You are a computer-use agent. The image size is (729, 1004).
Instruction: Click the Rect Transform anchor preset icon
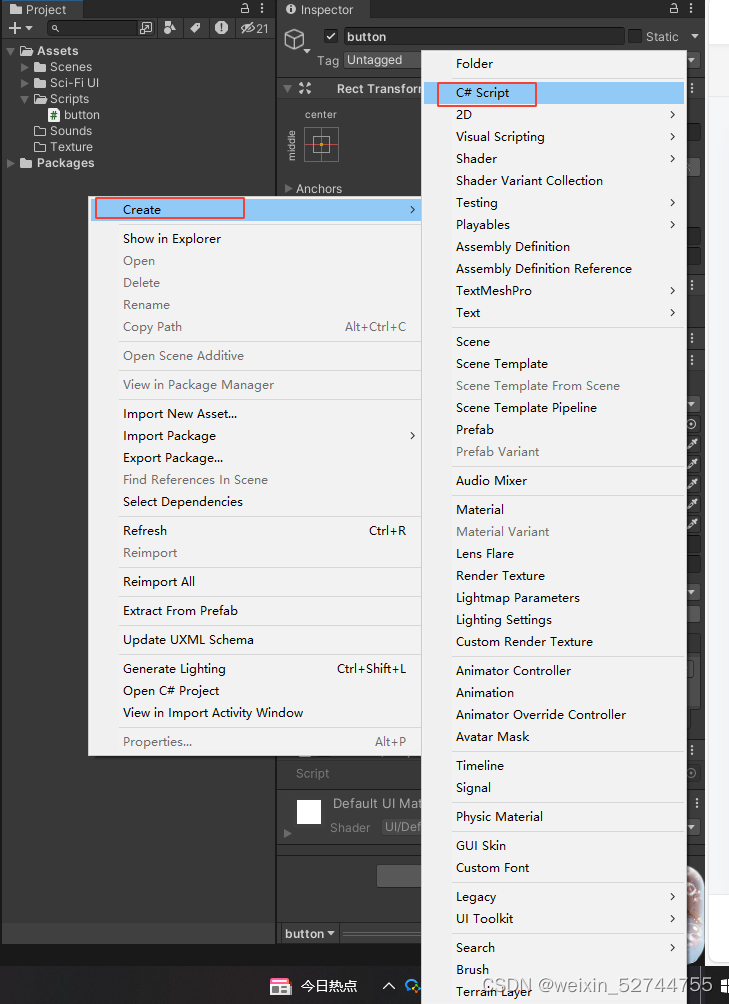point(322,146)
